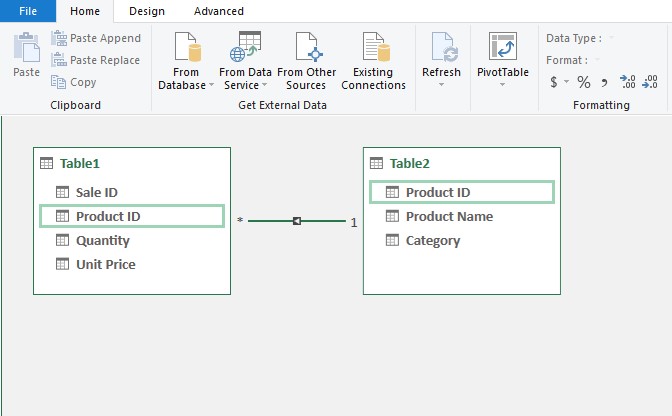Image resolution: width=672 pixels, height=416 pixels.
Task: Click the Paste Append label
Action: pyautogui.click(x=105, y=38)
